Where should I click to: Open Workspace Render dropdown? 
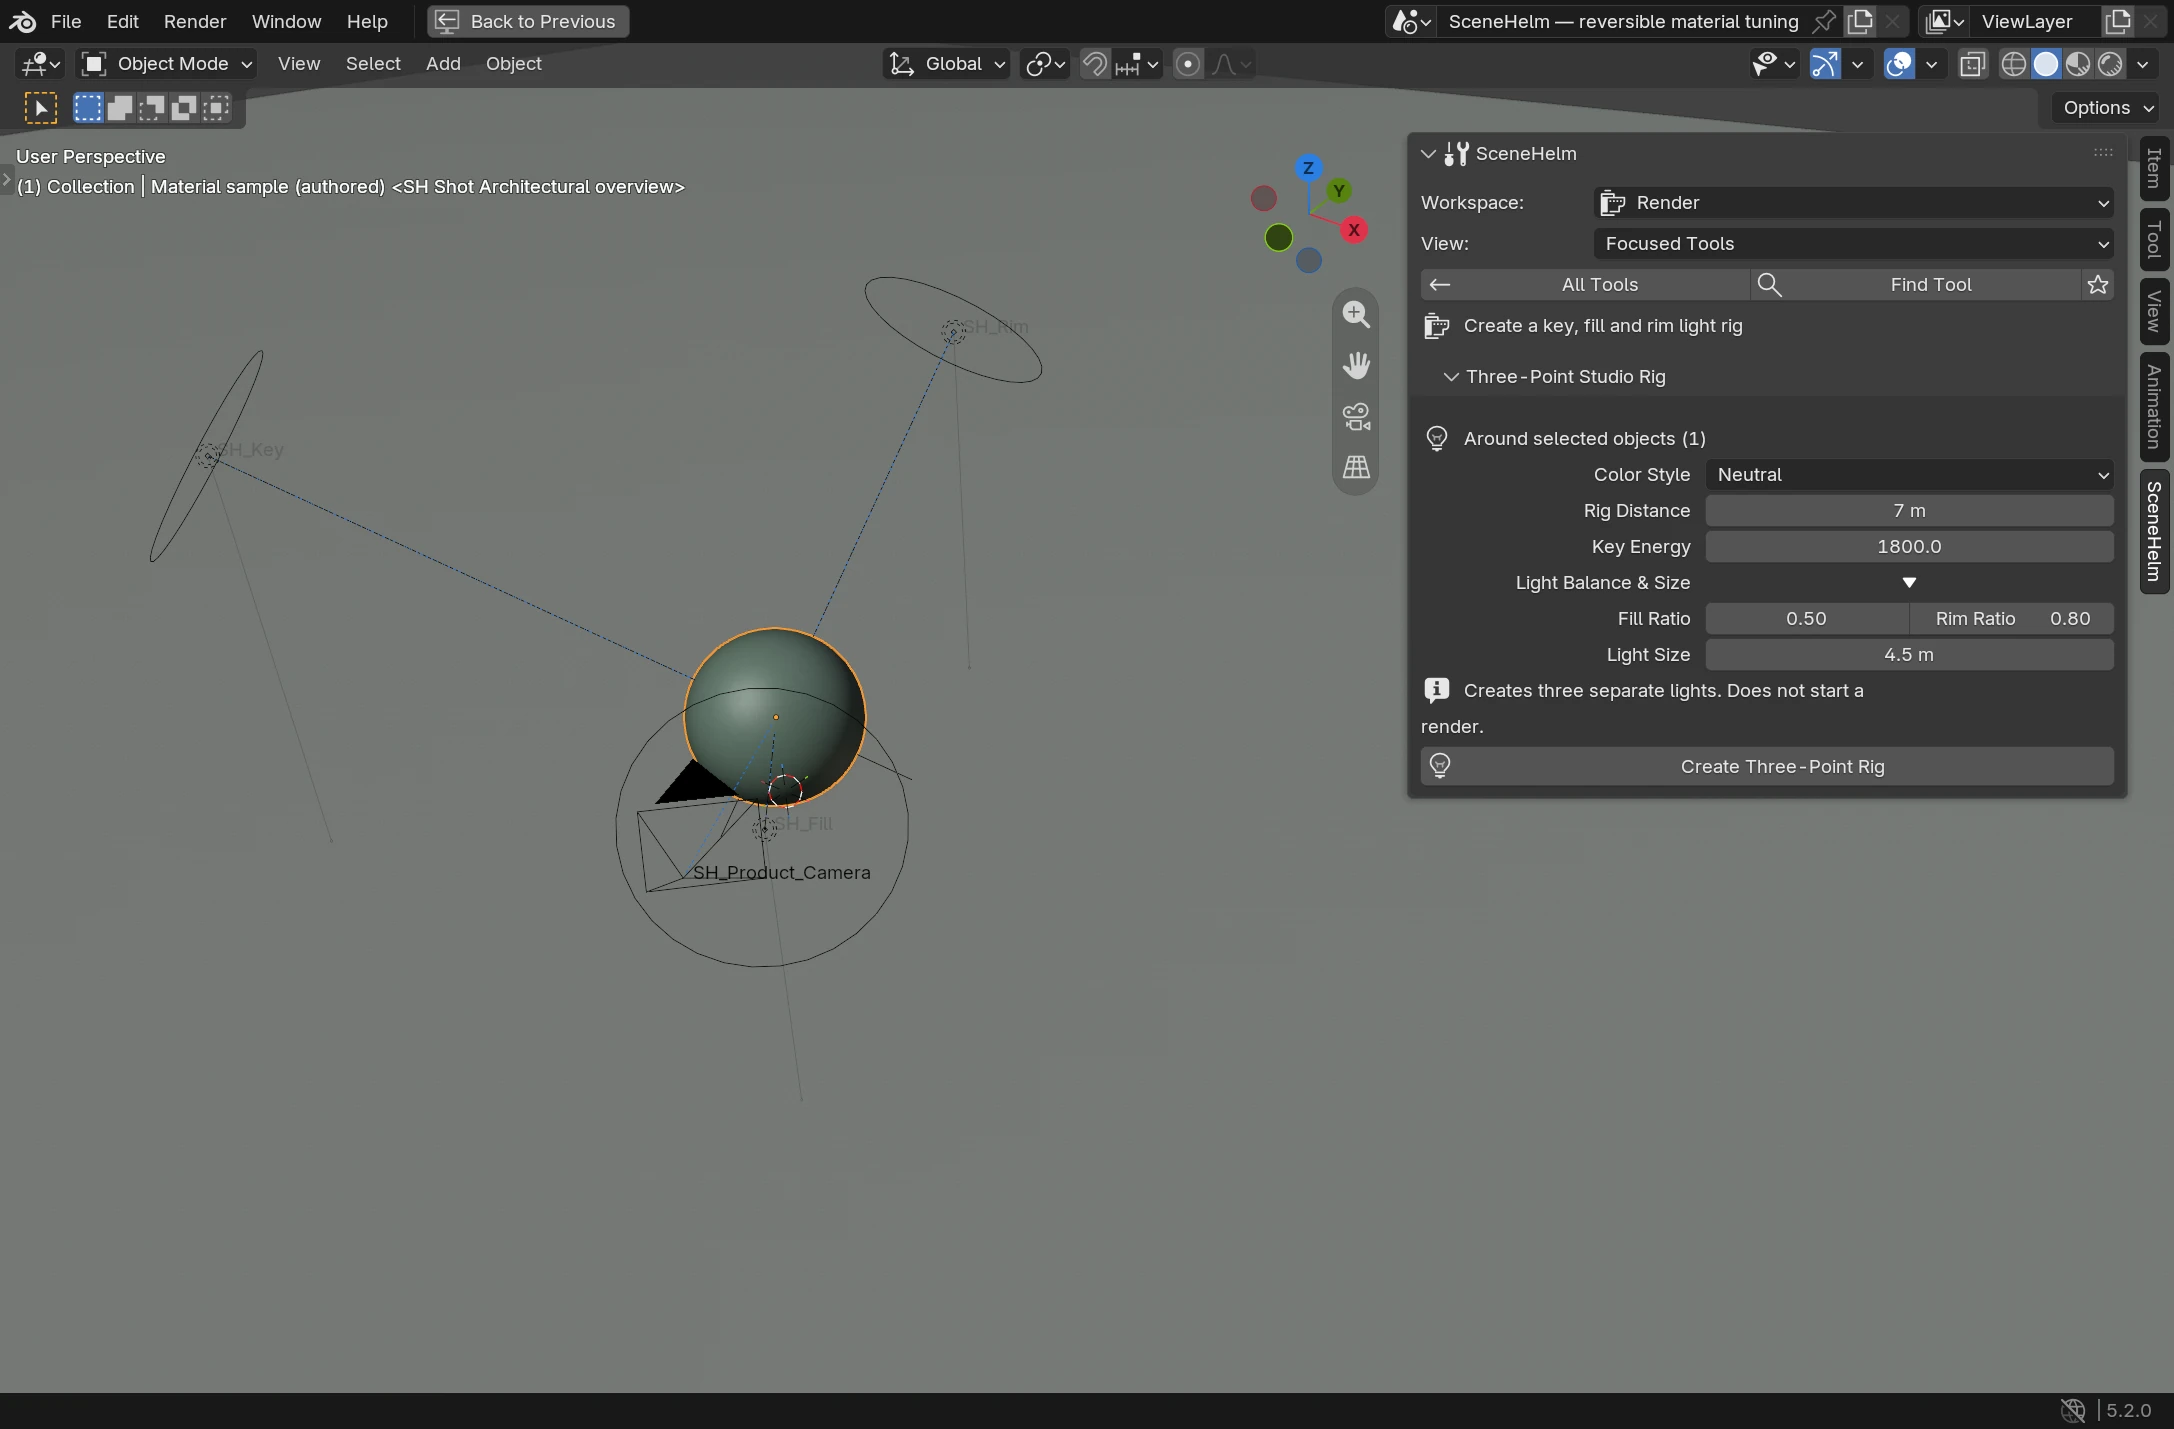tap(1853, 203)
